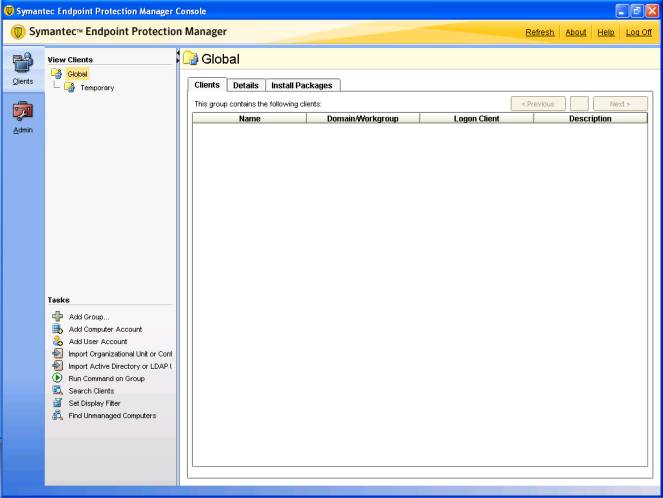Image resolution: width=663 pixels, height=498 pixels.
Task: Switch to the Install Packages tab
Action: [302, 85]
